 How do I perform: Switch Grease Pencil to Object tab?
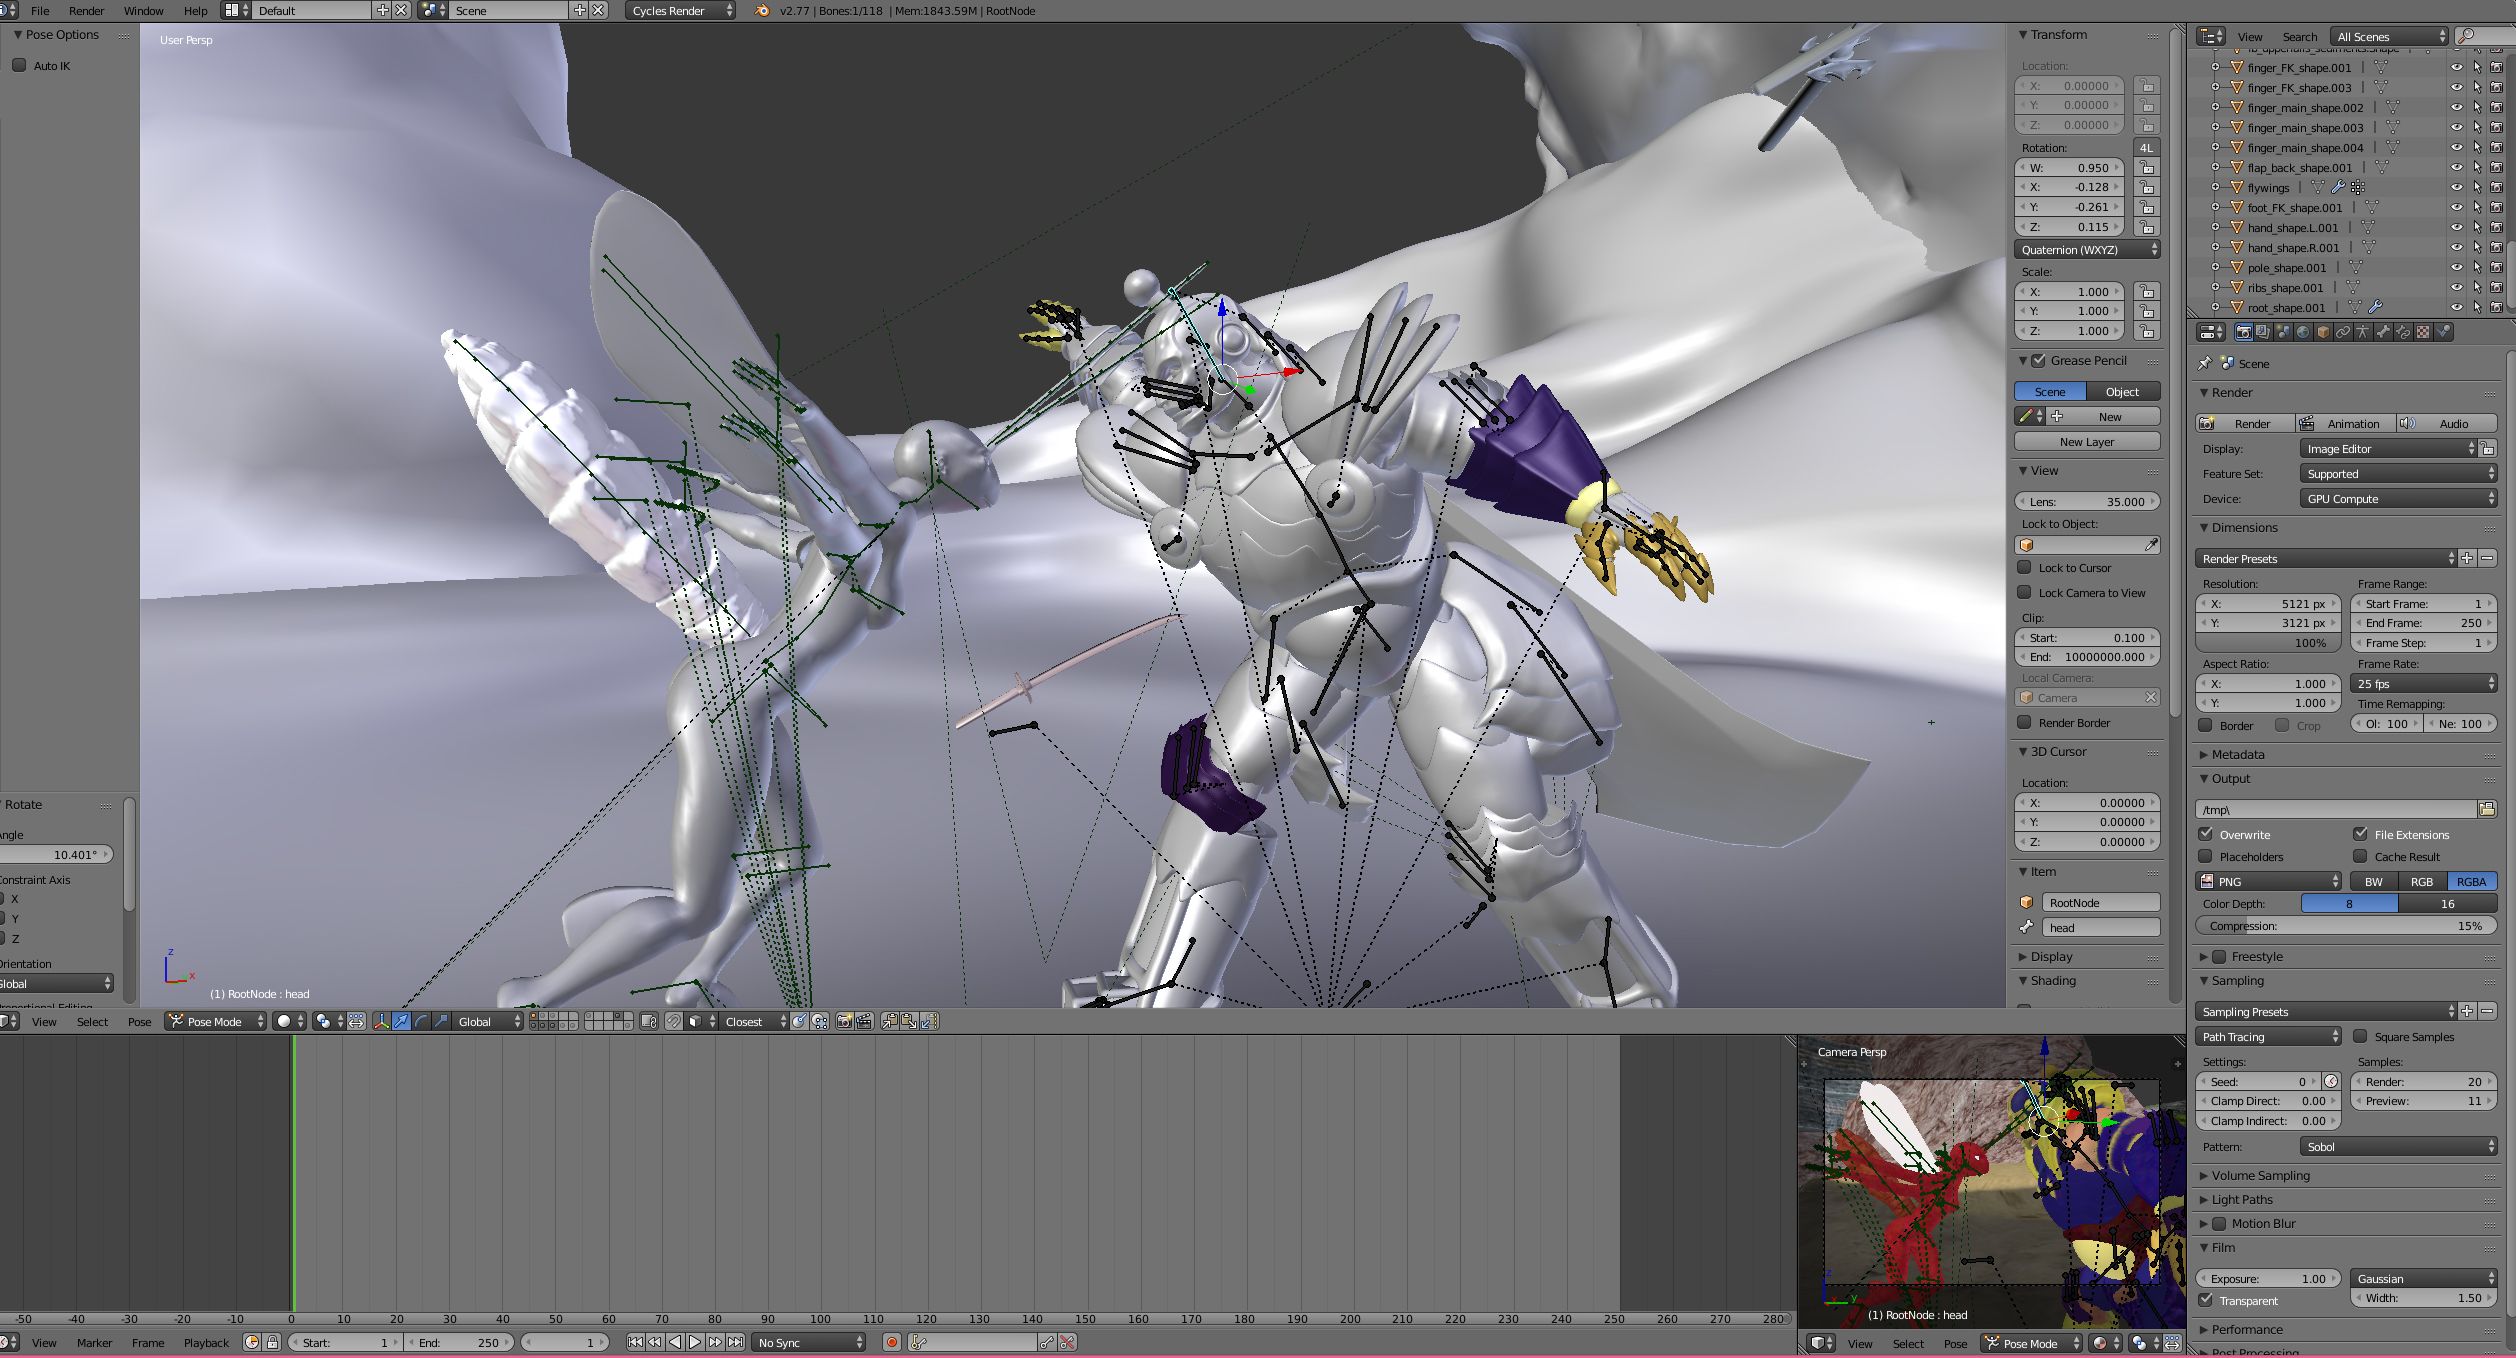[2122, 392]
